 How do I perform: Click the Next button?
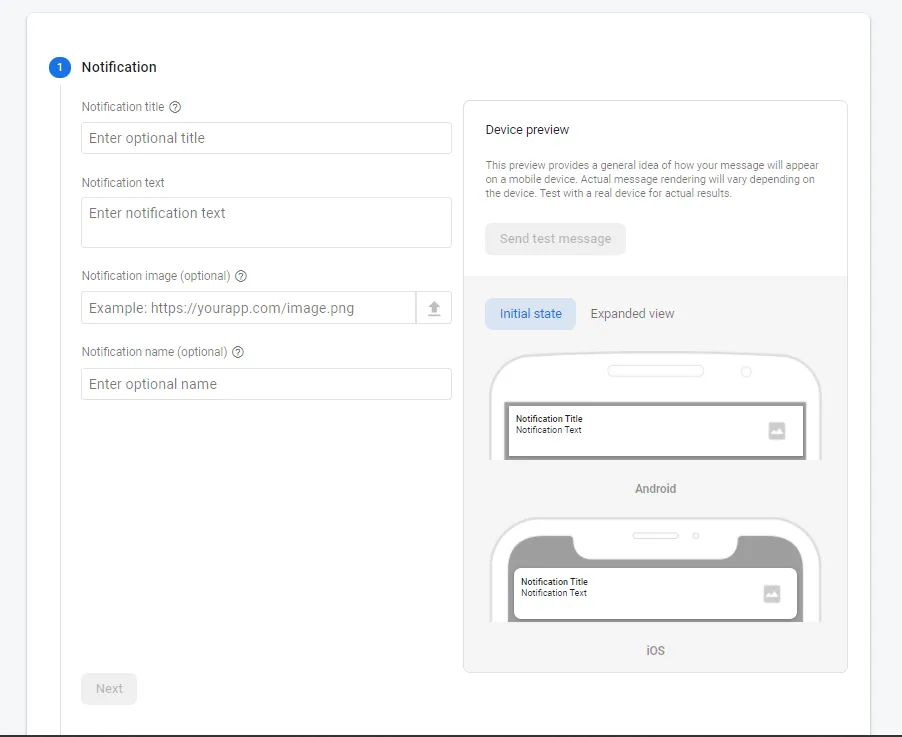[x=108, y=688]
